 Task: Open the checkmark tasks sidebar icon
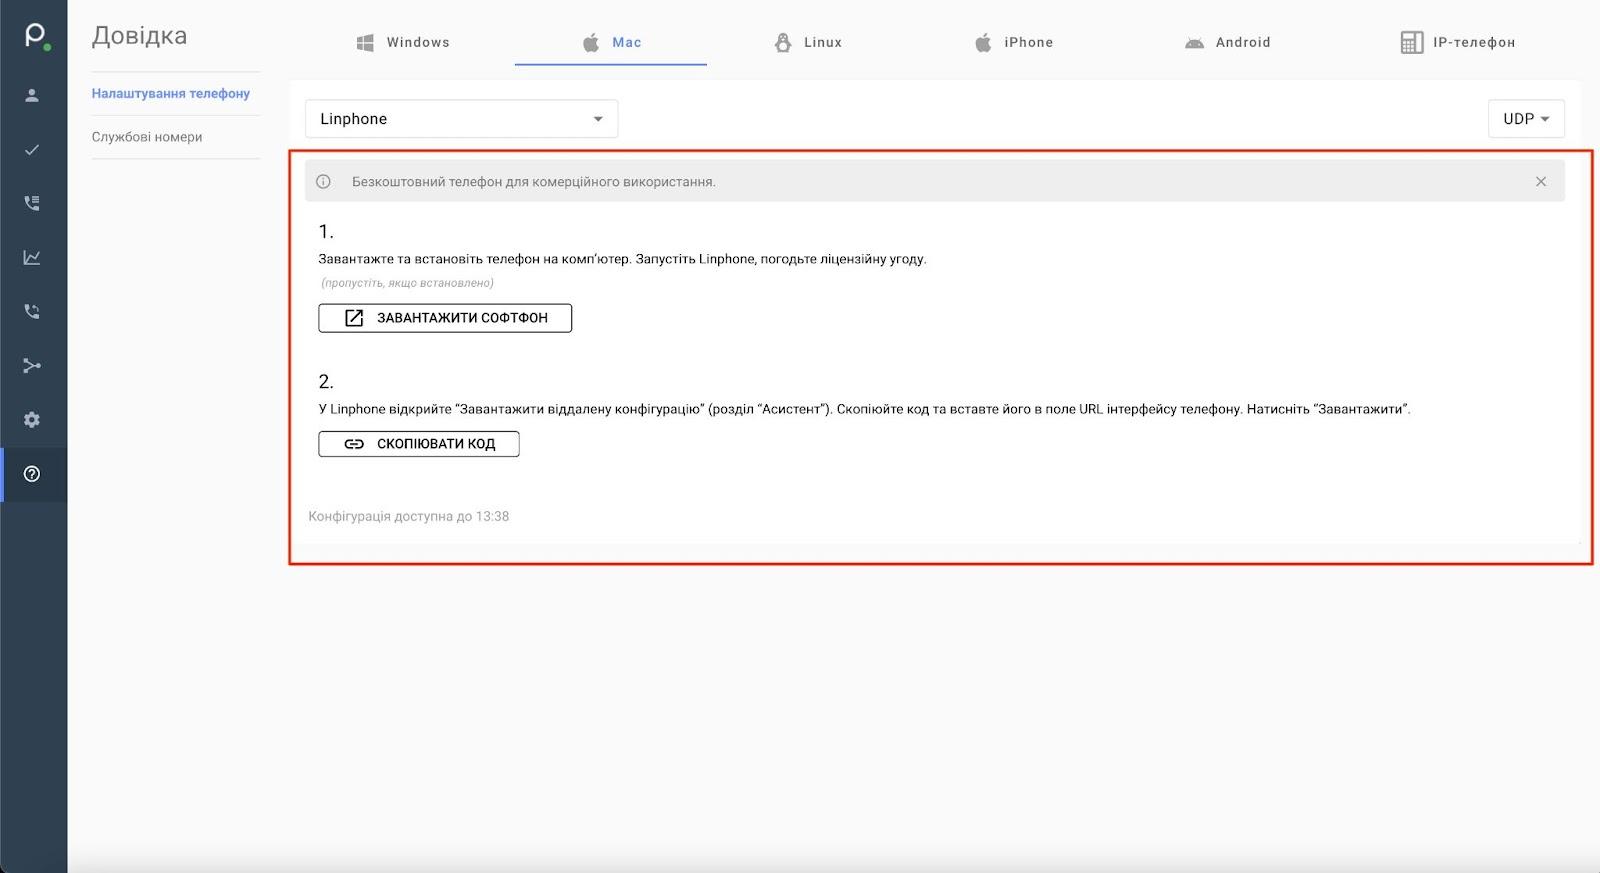click(32, 149)
